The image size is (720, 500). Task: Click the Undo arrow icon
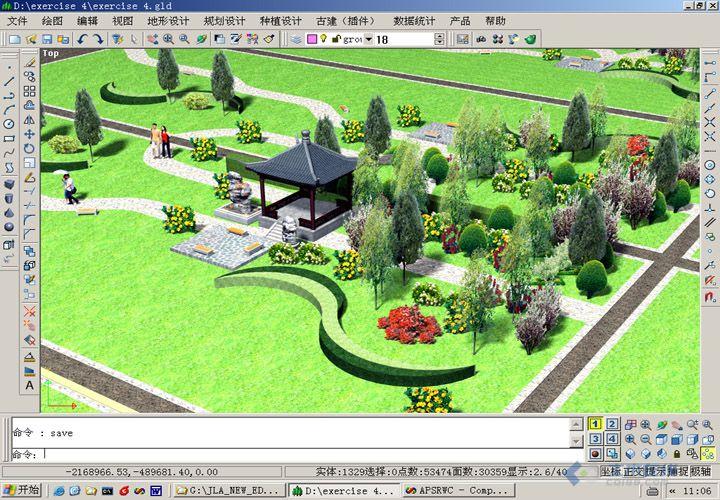point(82,39)
